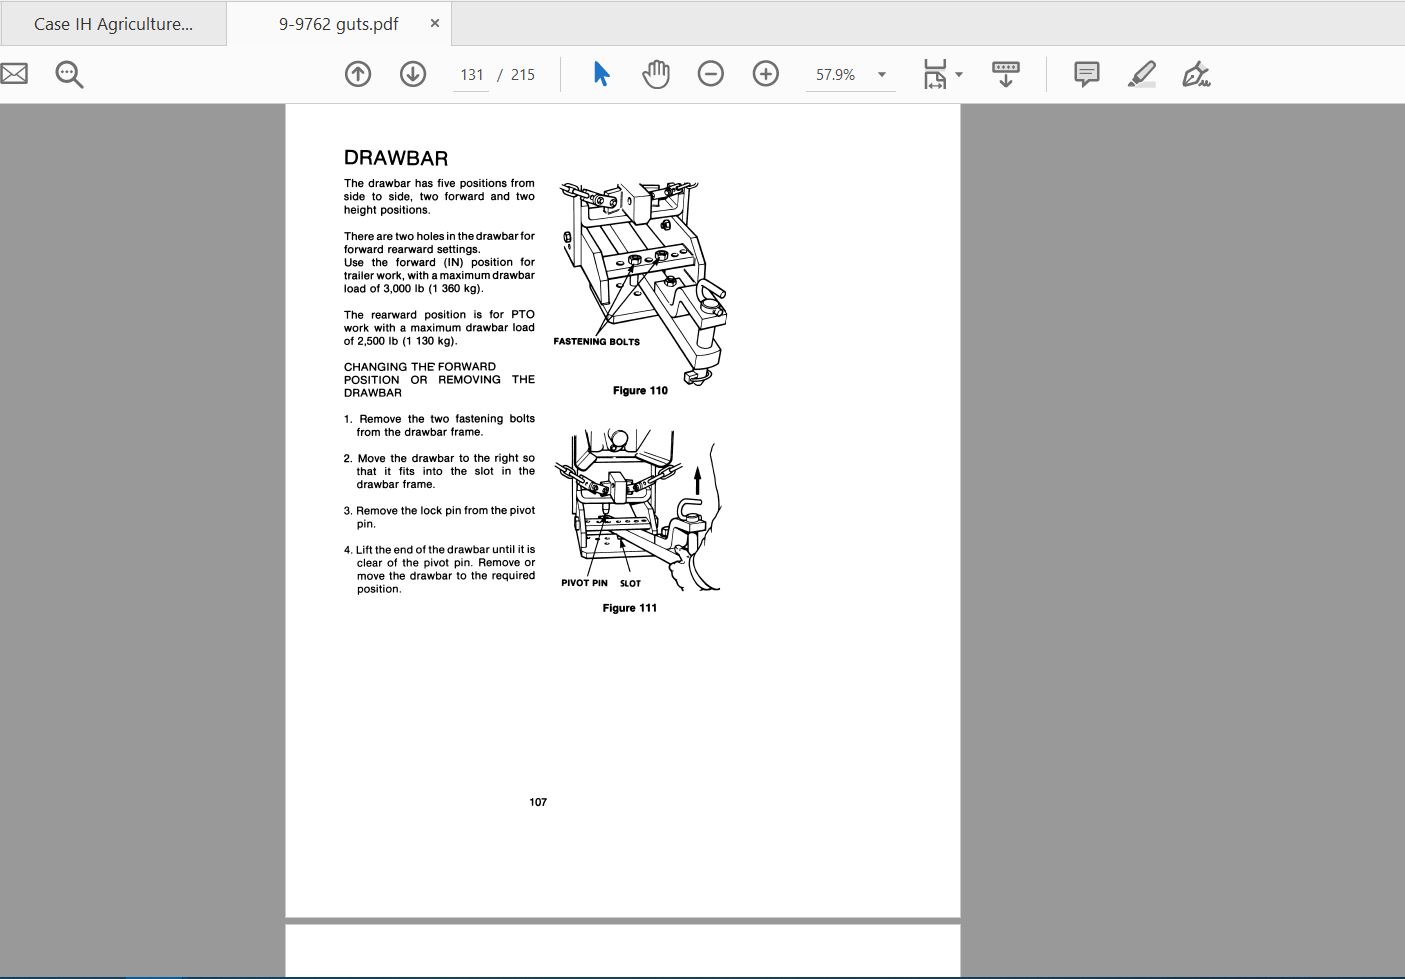
Task: Open the scrolling mode keyboard icon
Action: coord(1006,74)
